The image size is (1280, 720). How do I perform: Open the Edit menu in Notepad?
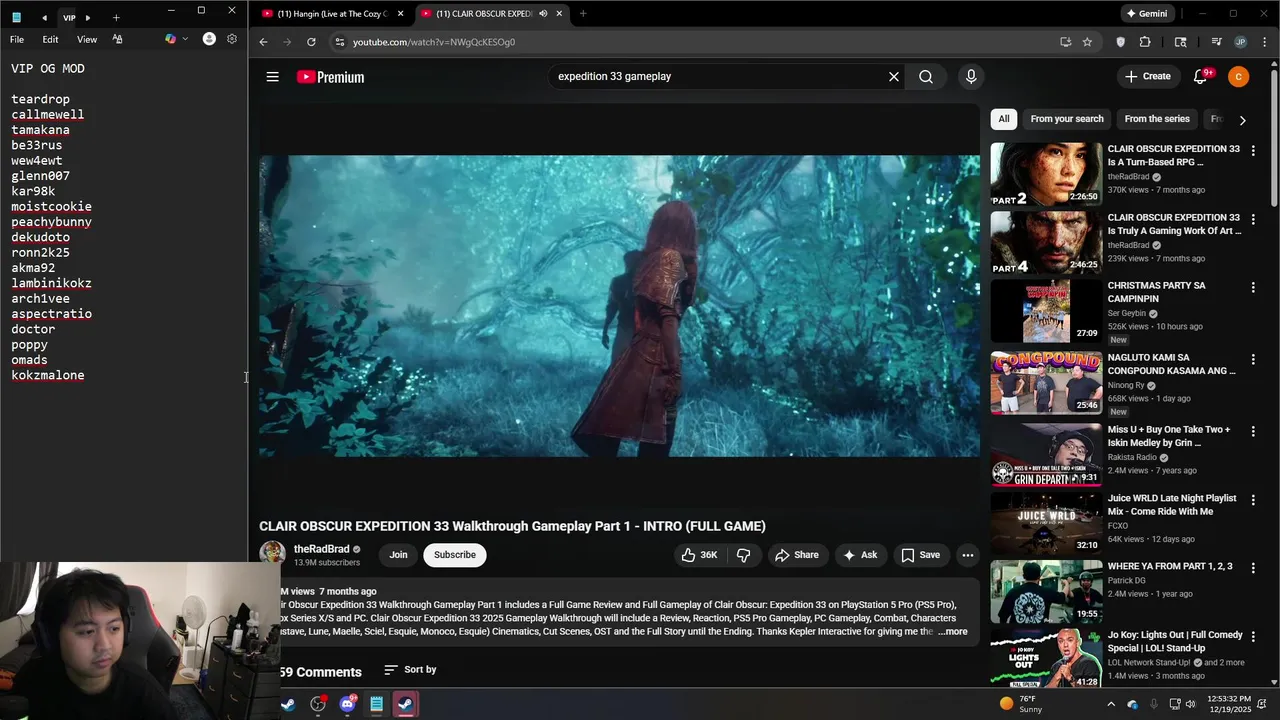tap(50, 39)
